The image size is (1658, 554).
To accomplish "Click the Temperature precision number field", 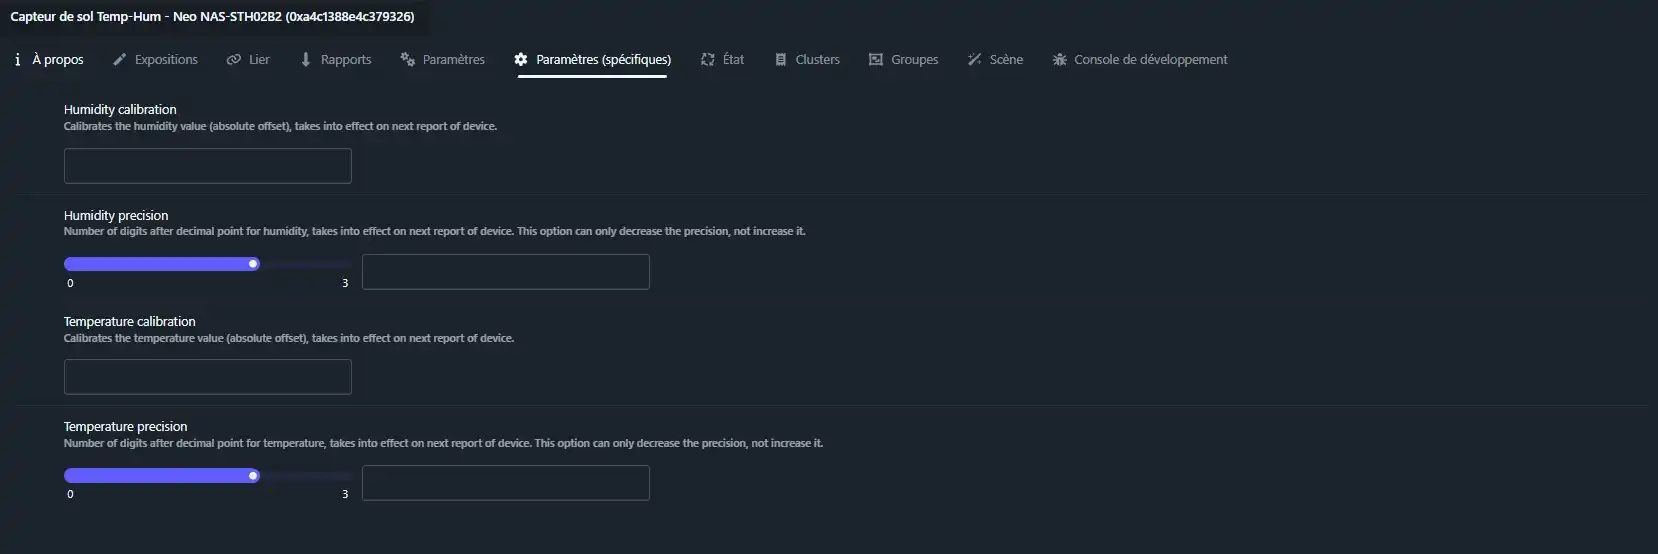I will pyautogui.click(x=505, y=483).
